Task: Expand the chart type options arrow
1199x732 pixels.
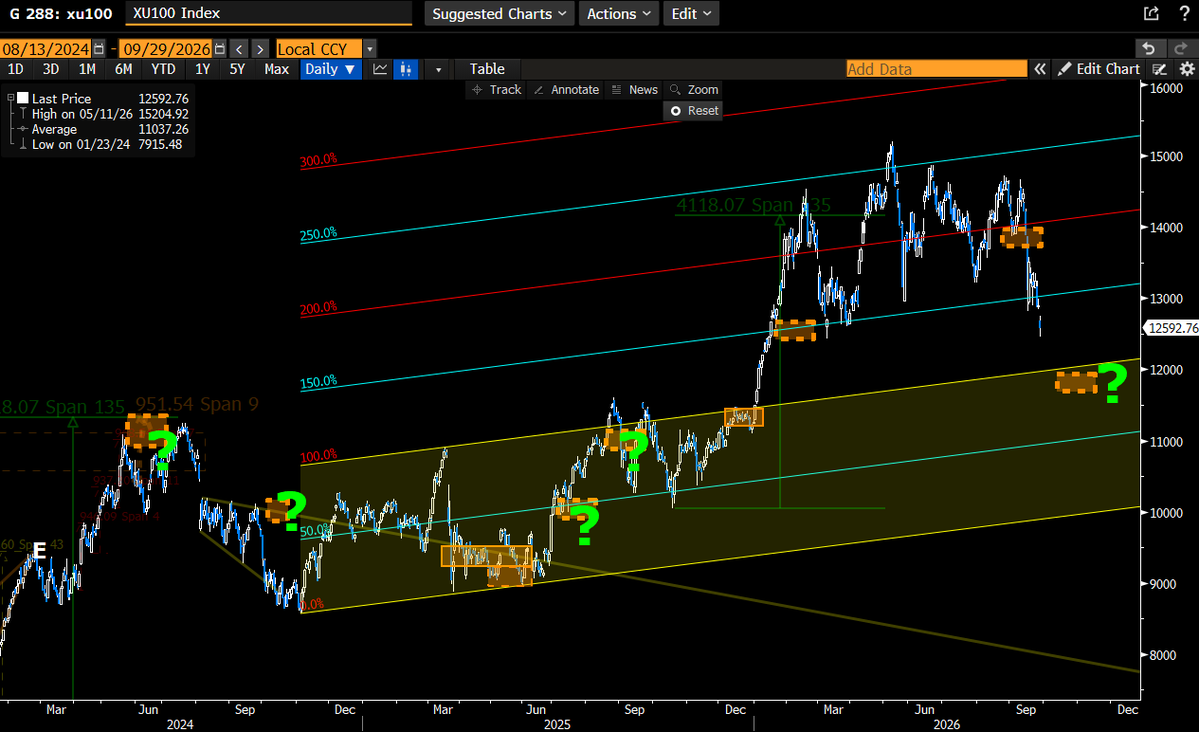Action: pos(438,69)
